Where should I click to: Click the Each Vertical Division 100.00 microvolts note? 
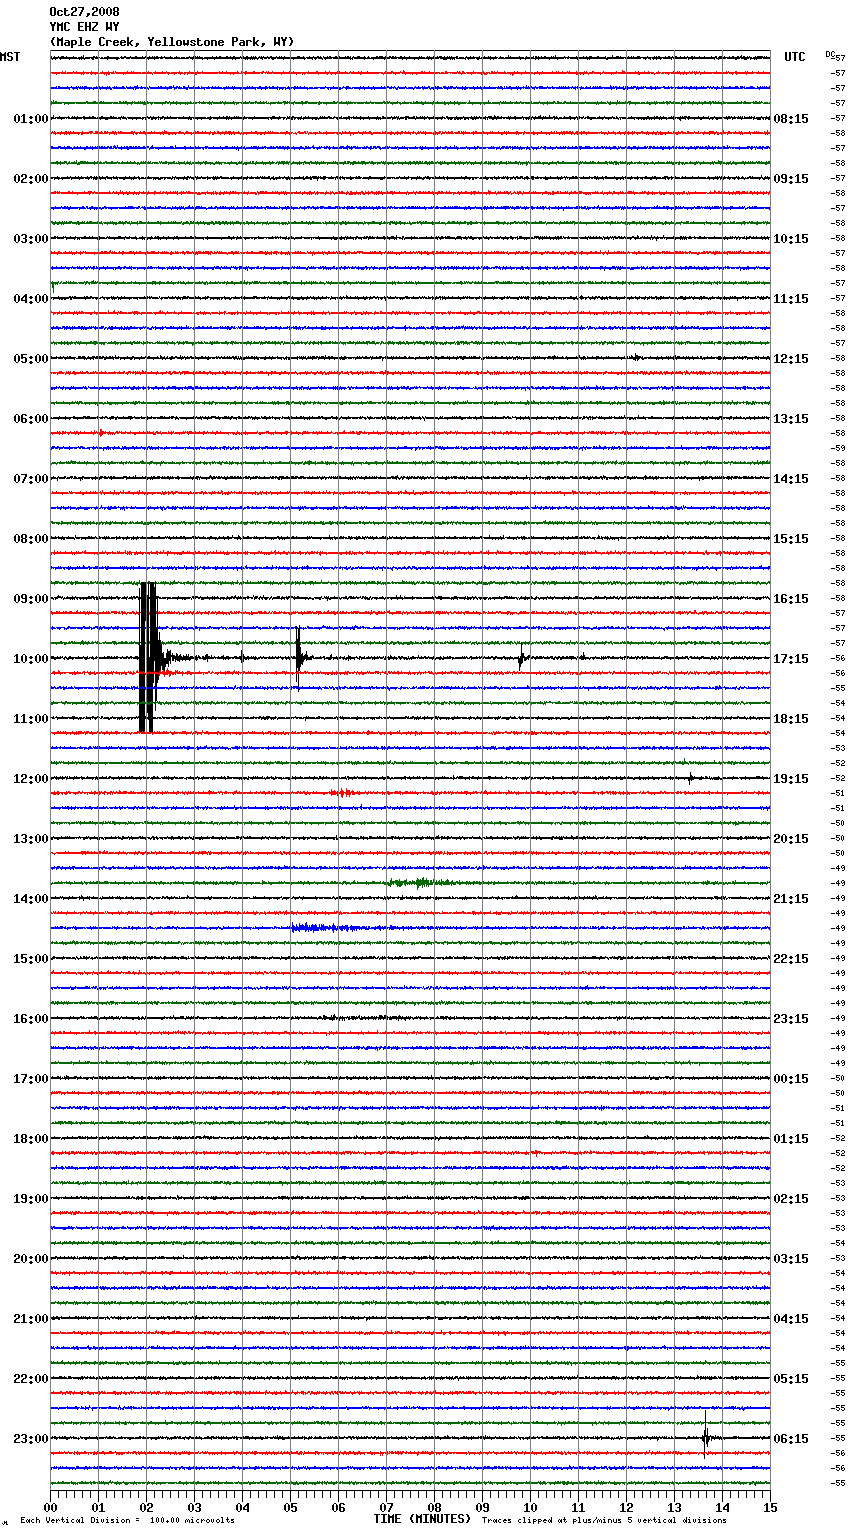coord(127,1521)
